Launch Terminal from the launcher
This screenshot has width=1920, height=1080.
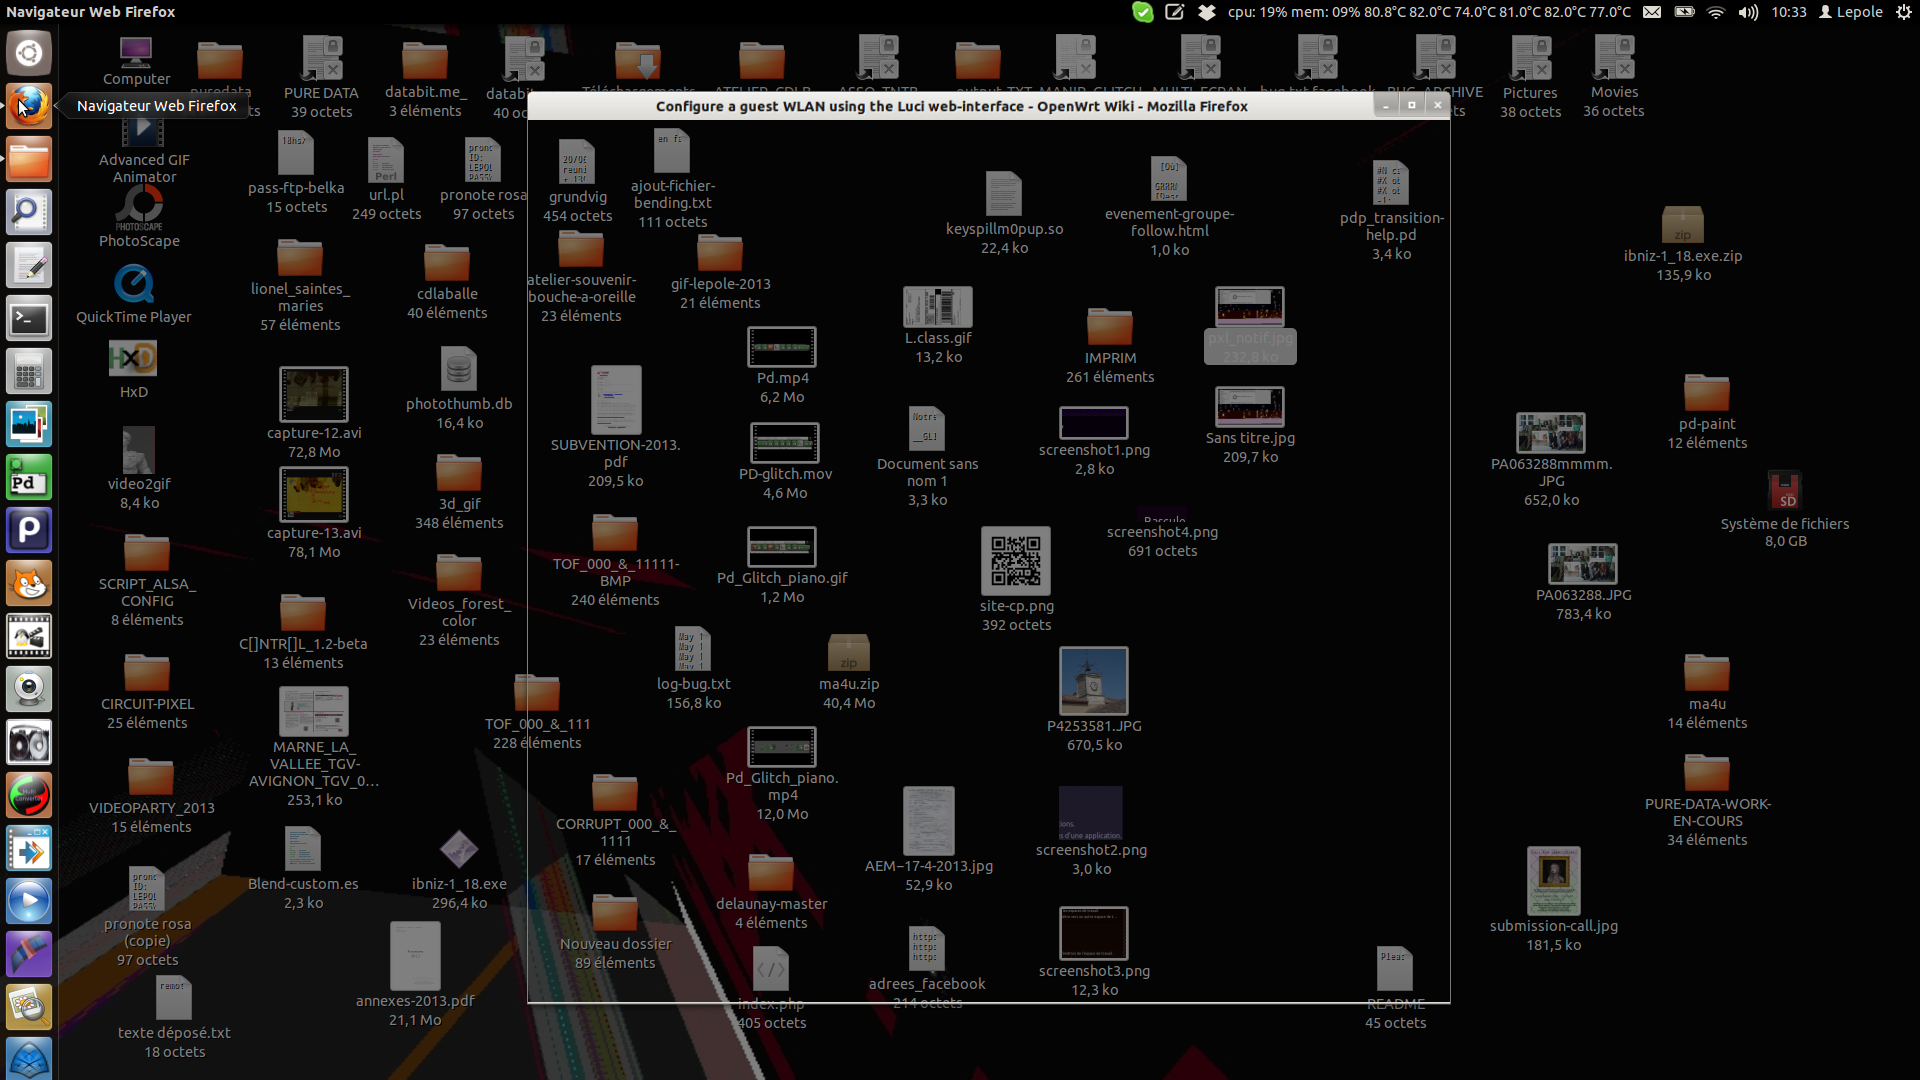click(x=29, y=319)
